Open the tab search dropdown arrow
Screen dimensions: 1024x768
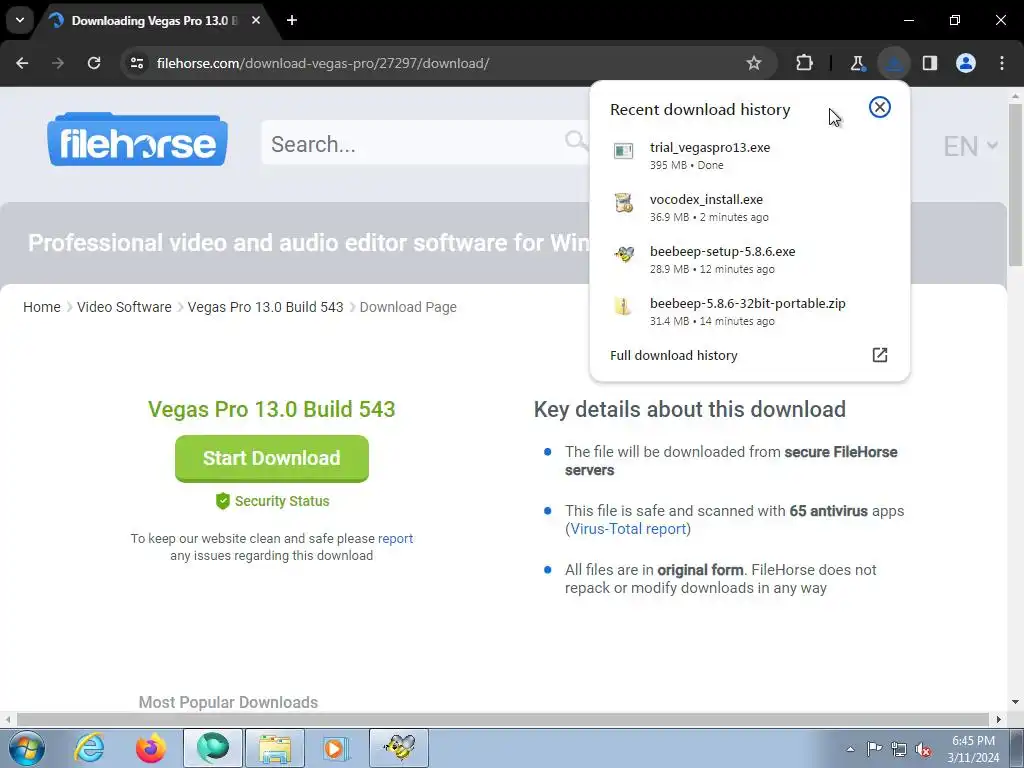click(20, 20)
